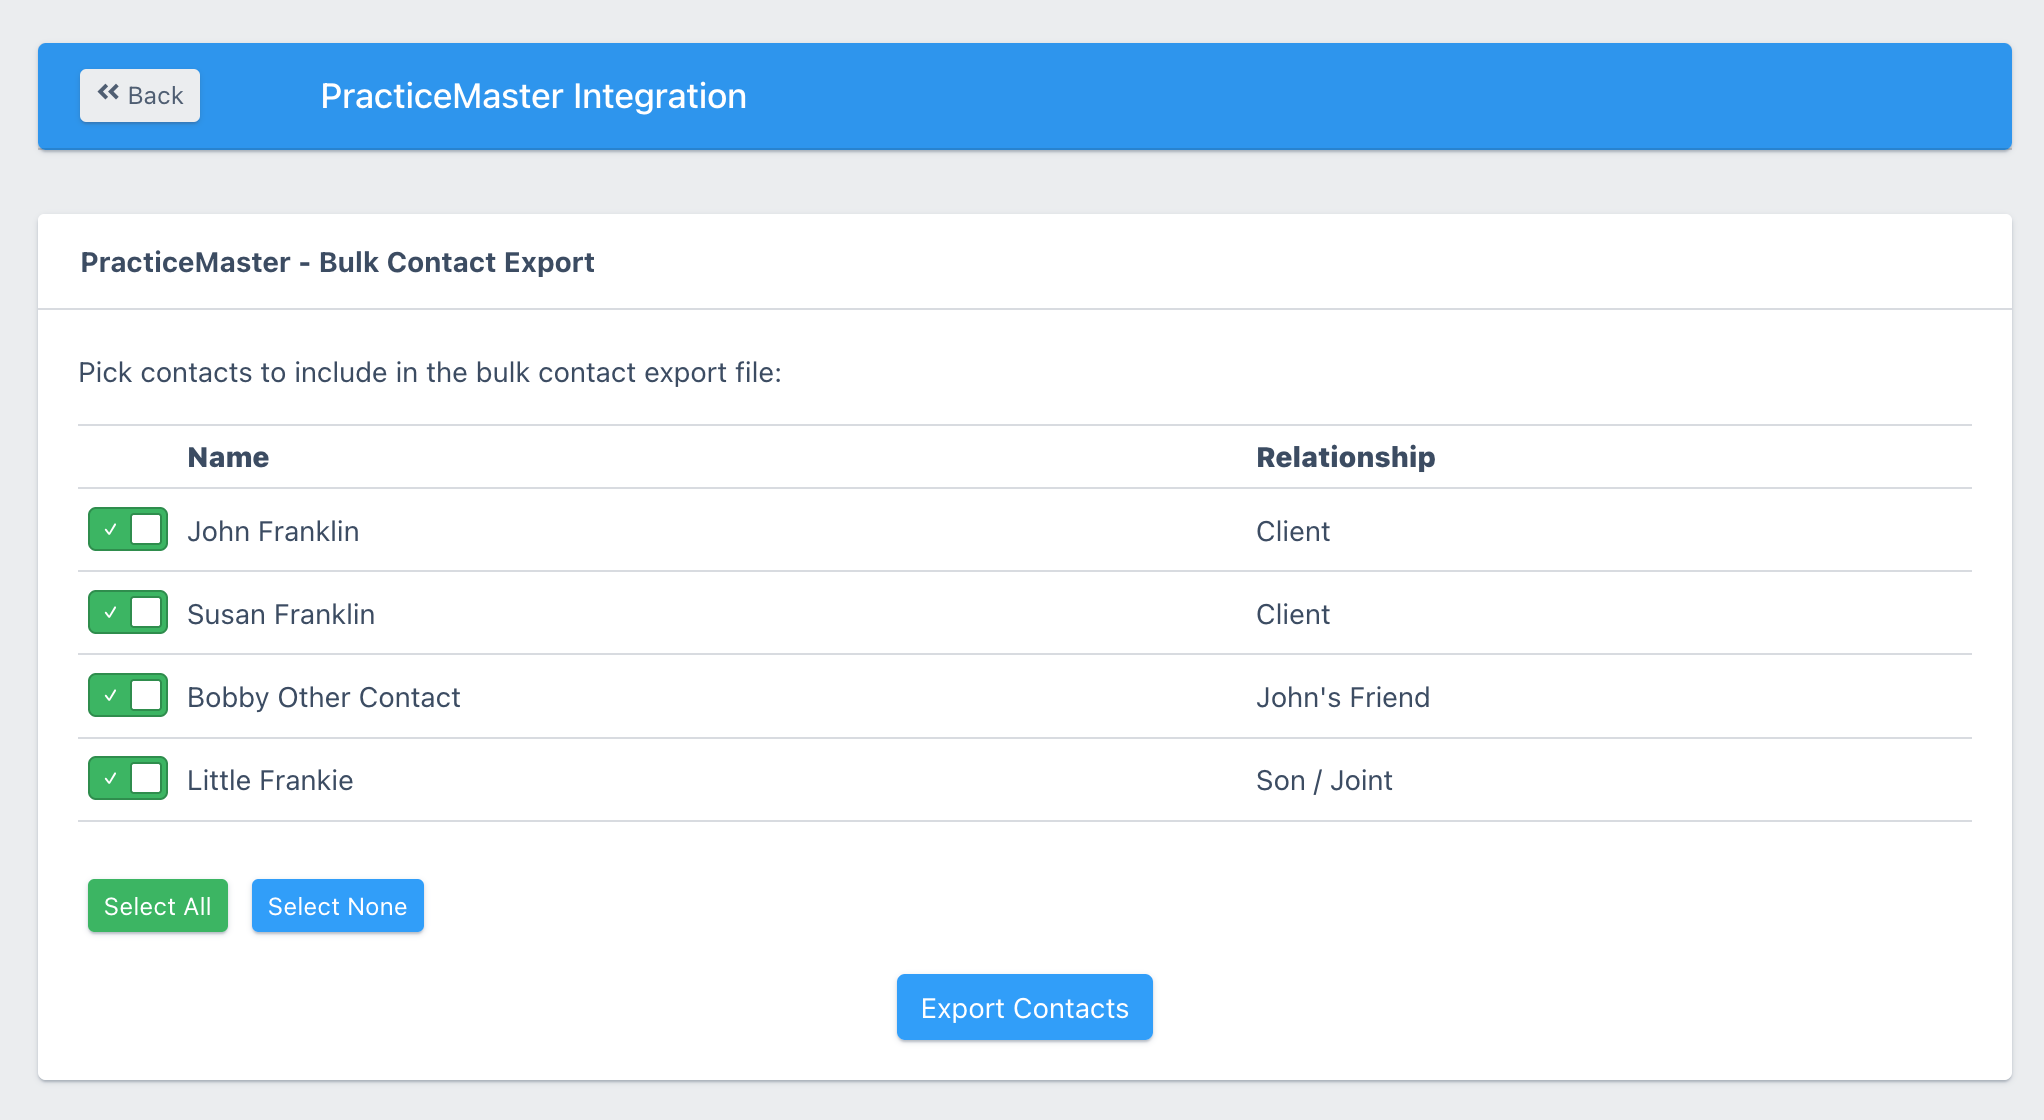This screenshot has height=1120, width=2044.
Task: Toggle Susan Franklin's export switch
Action: [x=128, y=612]
